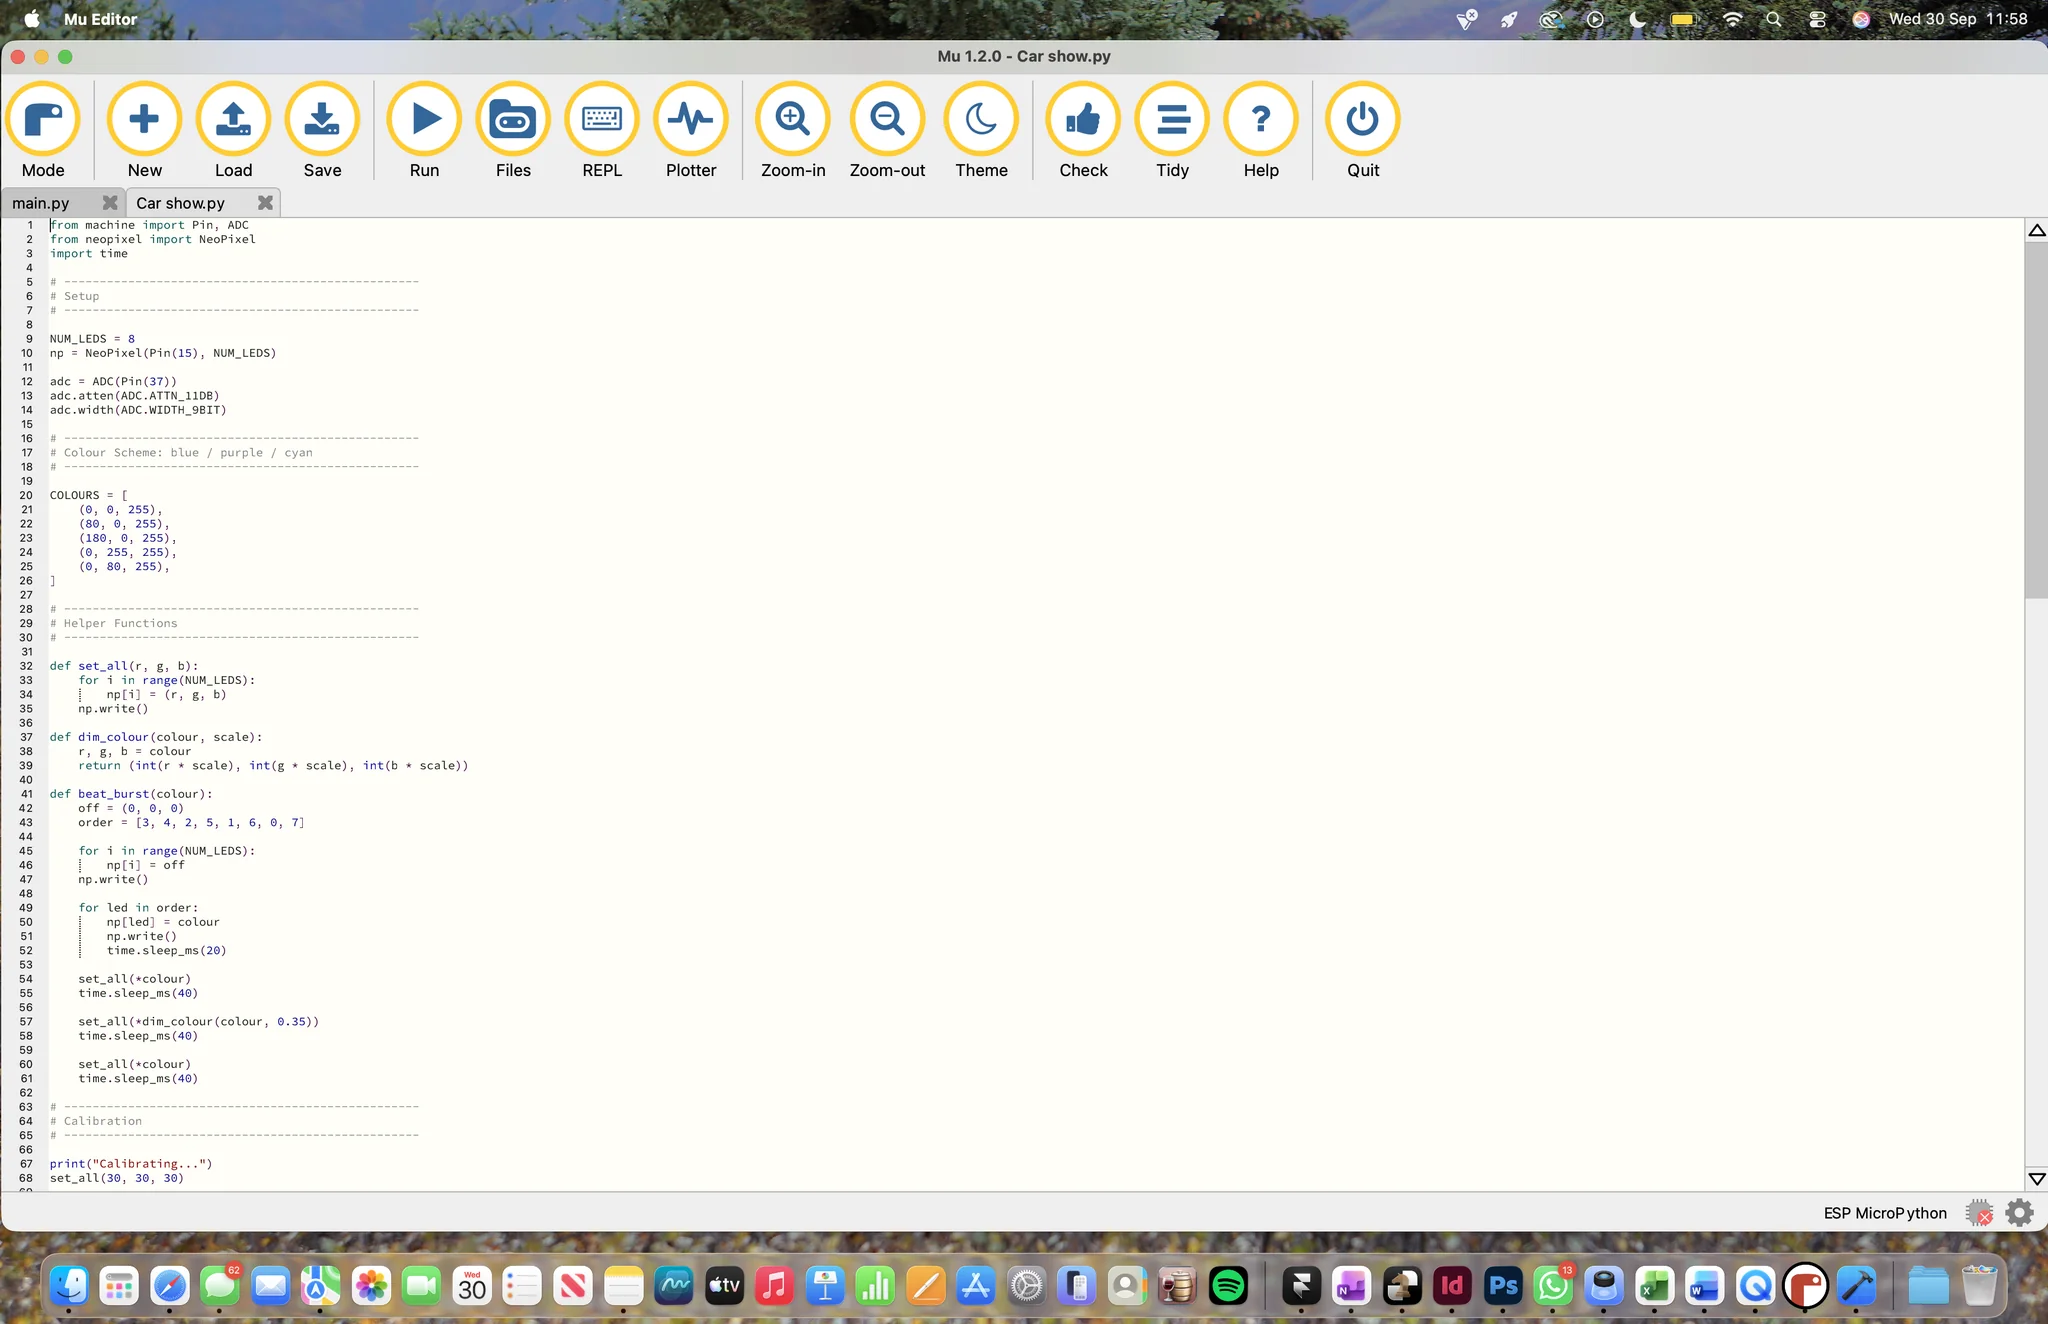Click the def dim_colour(colour, scale) line
Viewport: 2048px width, 1324px height.
(x=156, y=737)
